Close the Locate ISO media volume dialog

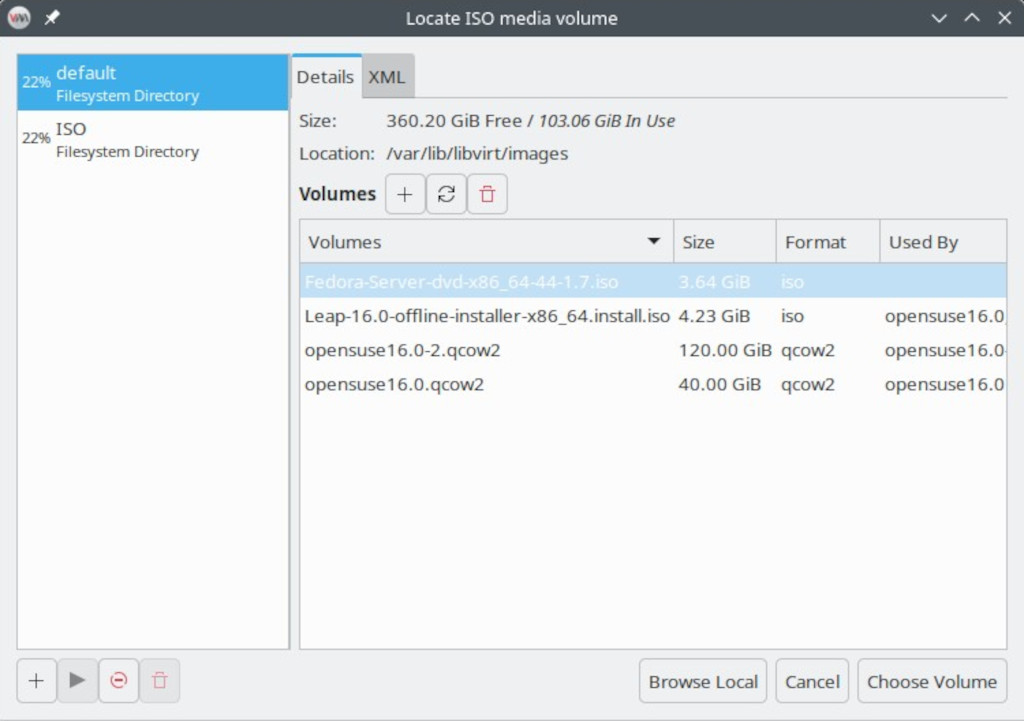(1004, 18)
